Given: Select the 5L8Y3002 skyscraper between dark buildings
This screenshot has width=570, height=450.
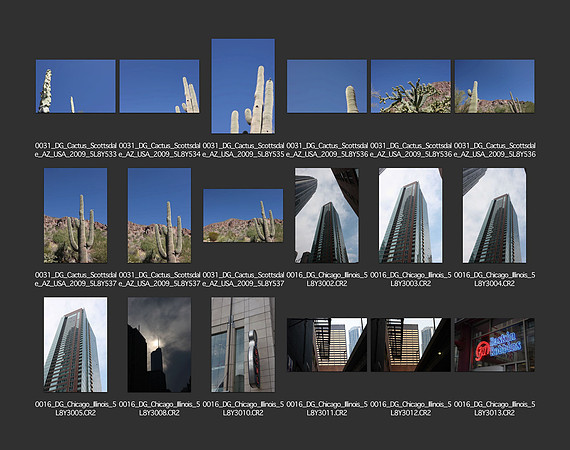Looking at the screenshot, I should [327, 216].
